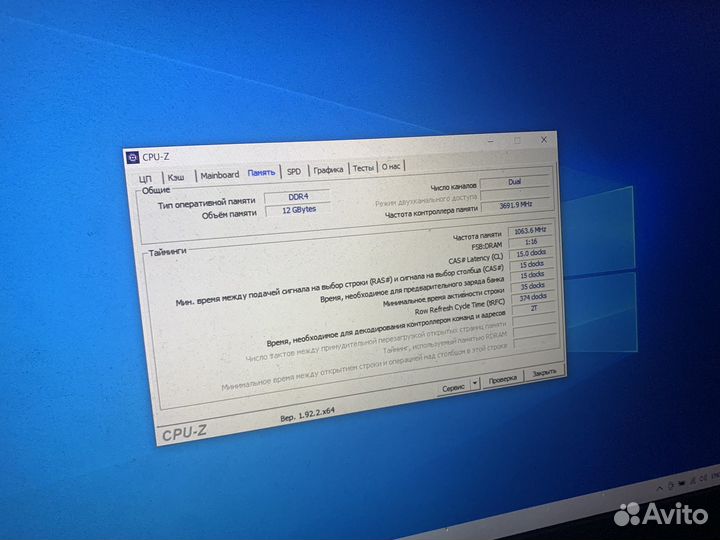Viewport: 720px width, 540px height.
Task: Click the 35 clocks value
Action: tap(532, 286)
